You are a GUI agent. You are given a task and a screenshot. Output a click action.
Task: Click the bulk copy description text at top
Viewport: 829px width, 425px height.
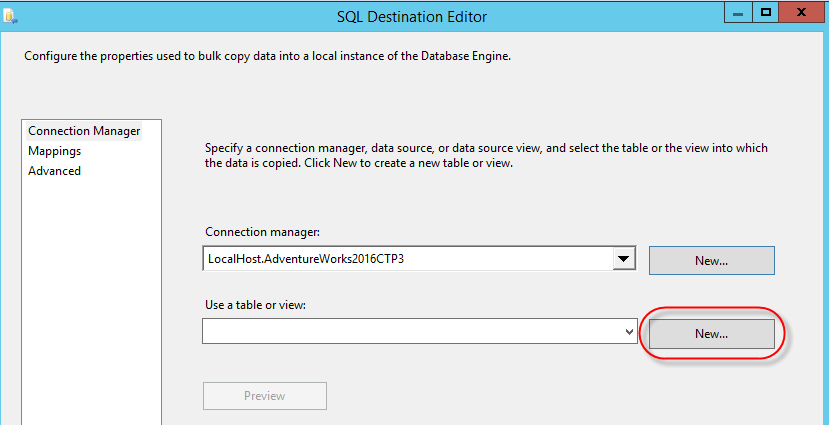coord(267,56)
